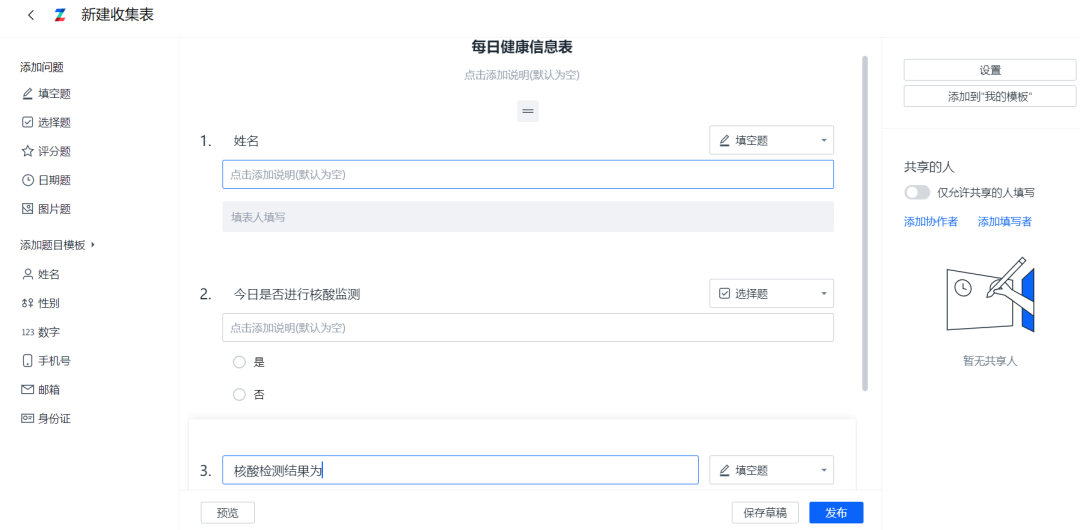
Task: Click the 添加协作者 link
Action: point(931,221)
